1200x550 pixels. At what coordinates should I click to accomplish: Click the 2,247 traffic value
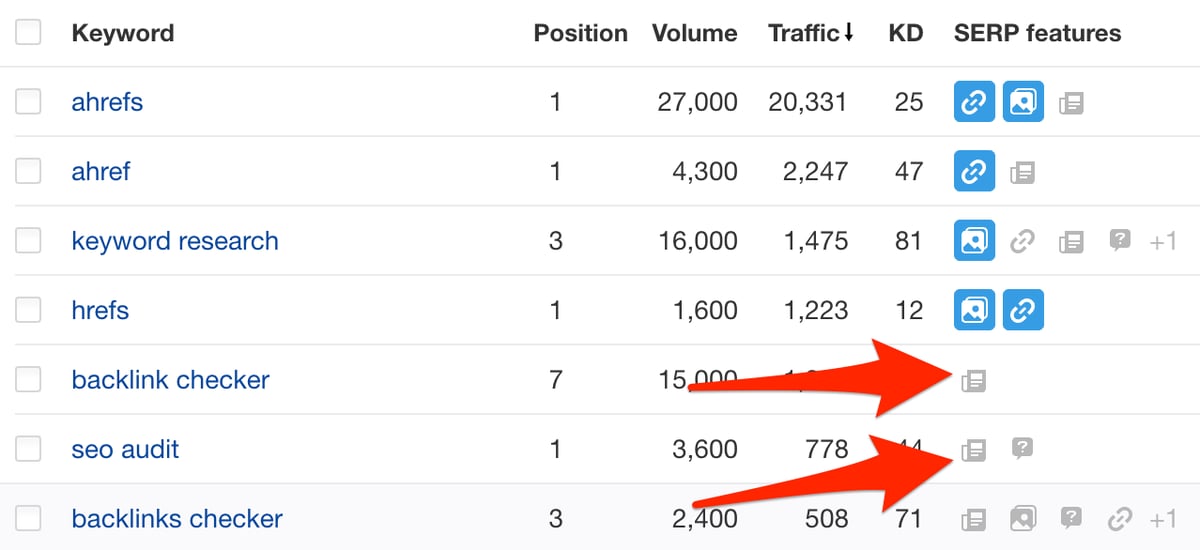click(x=814, y=172)
